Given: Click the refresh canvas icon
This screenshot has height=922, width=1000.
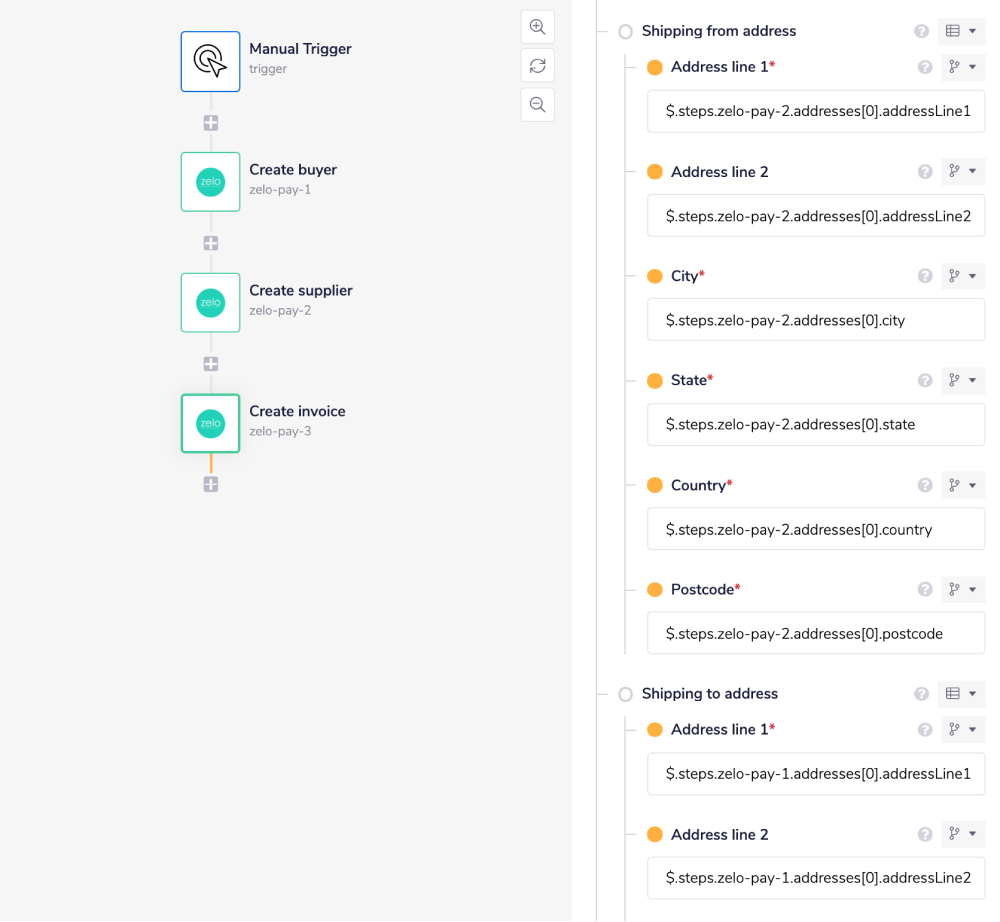Looking at the screenshot, I should click(x=537, y=66).
